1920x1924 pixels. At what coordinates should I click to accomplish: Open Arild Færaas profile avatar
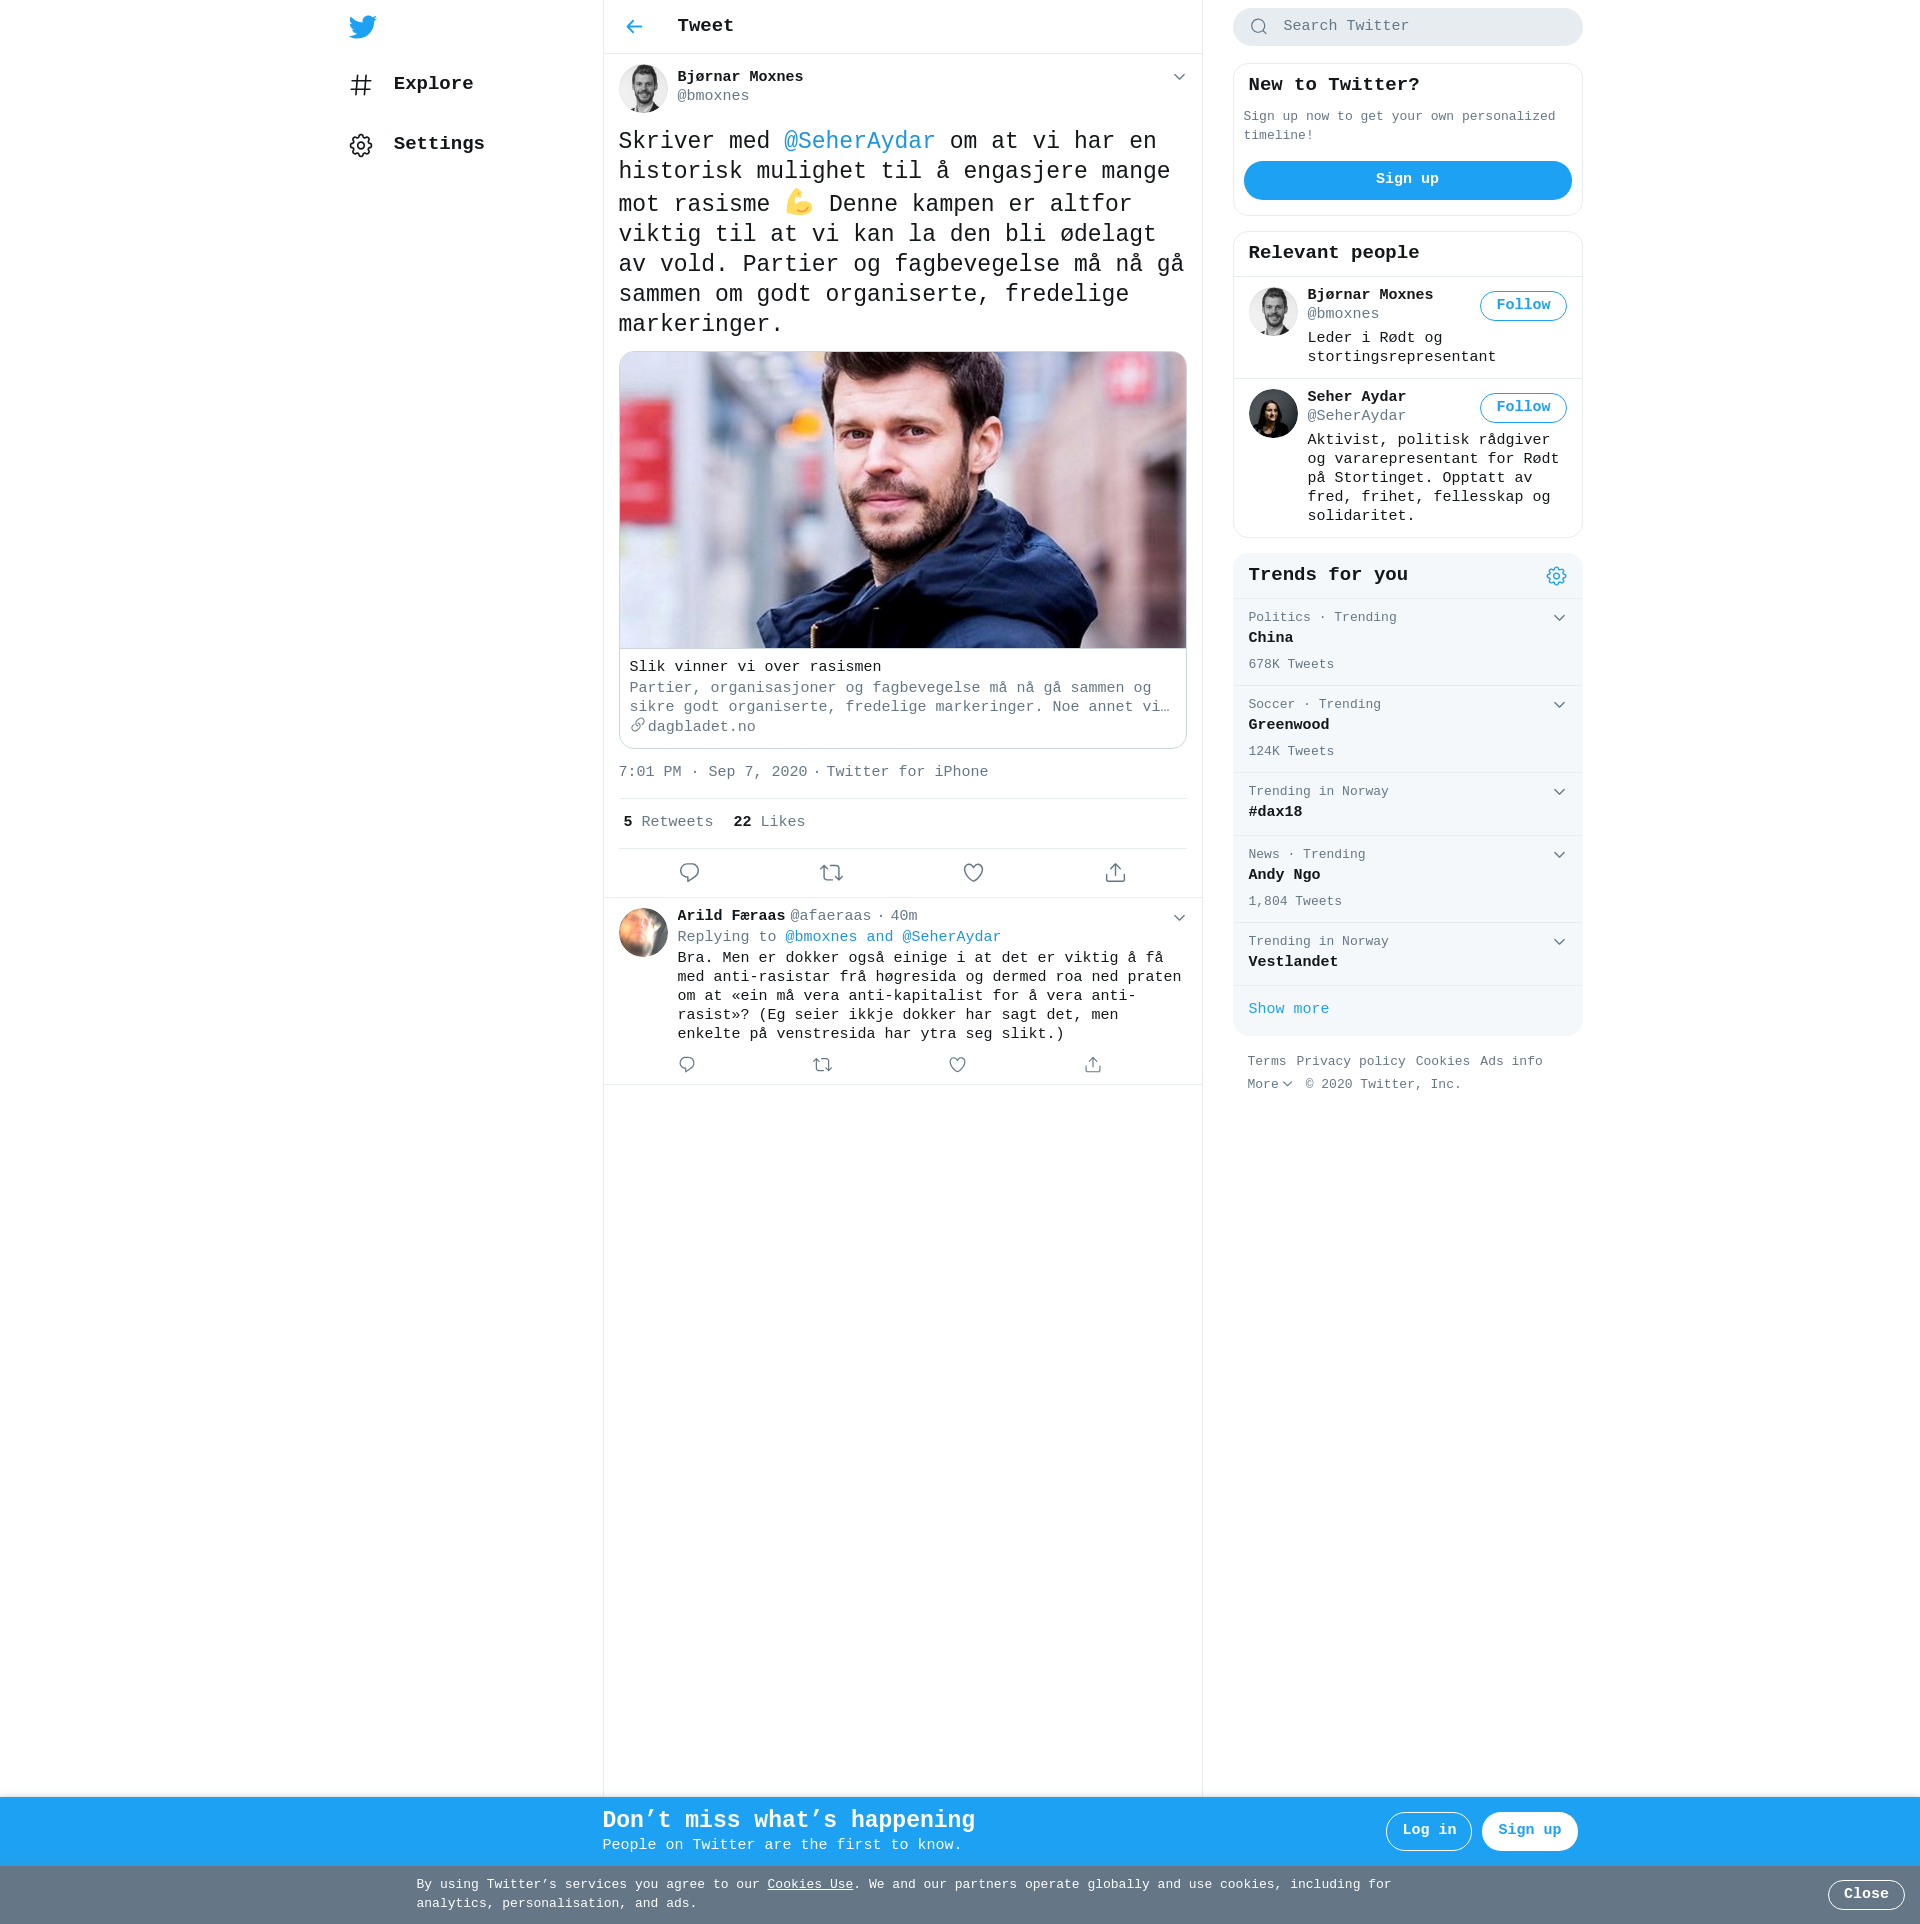[643, 932]
